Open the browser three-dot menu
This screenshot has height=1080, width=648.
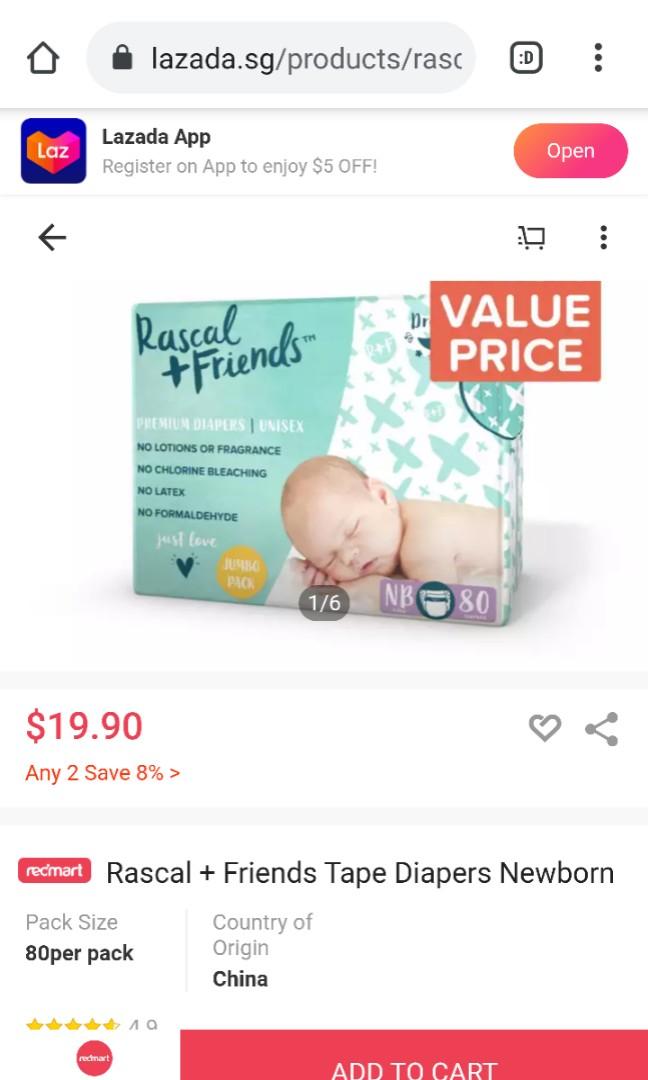coord(598,58)
